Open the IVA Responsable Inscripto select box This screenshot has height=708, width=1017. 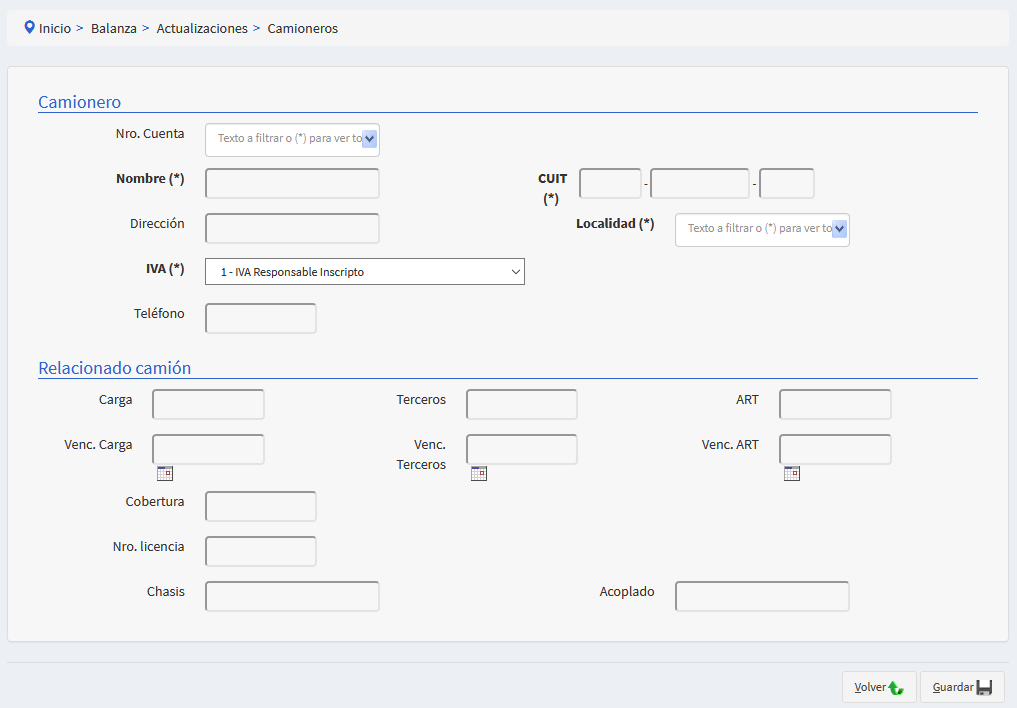(x=364, y=272)
